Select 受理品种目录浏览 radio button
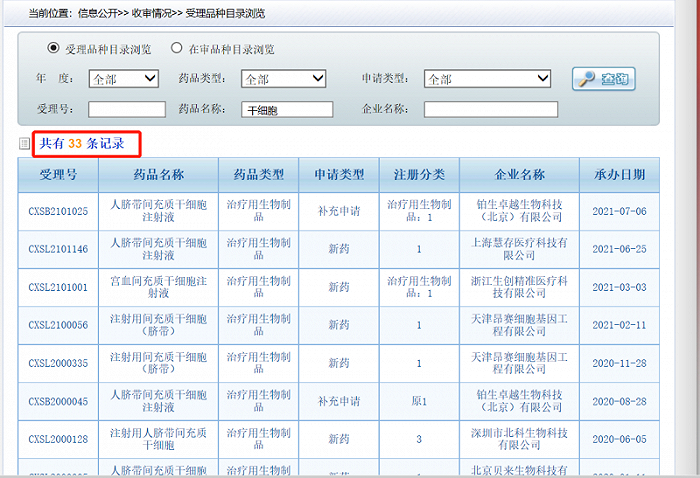Screen dimensions: 700x478 [x=53, y=48]
